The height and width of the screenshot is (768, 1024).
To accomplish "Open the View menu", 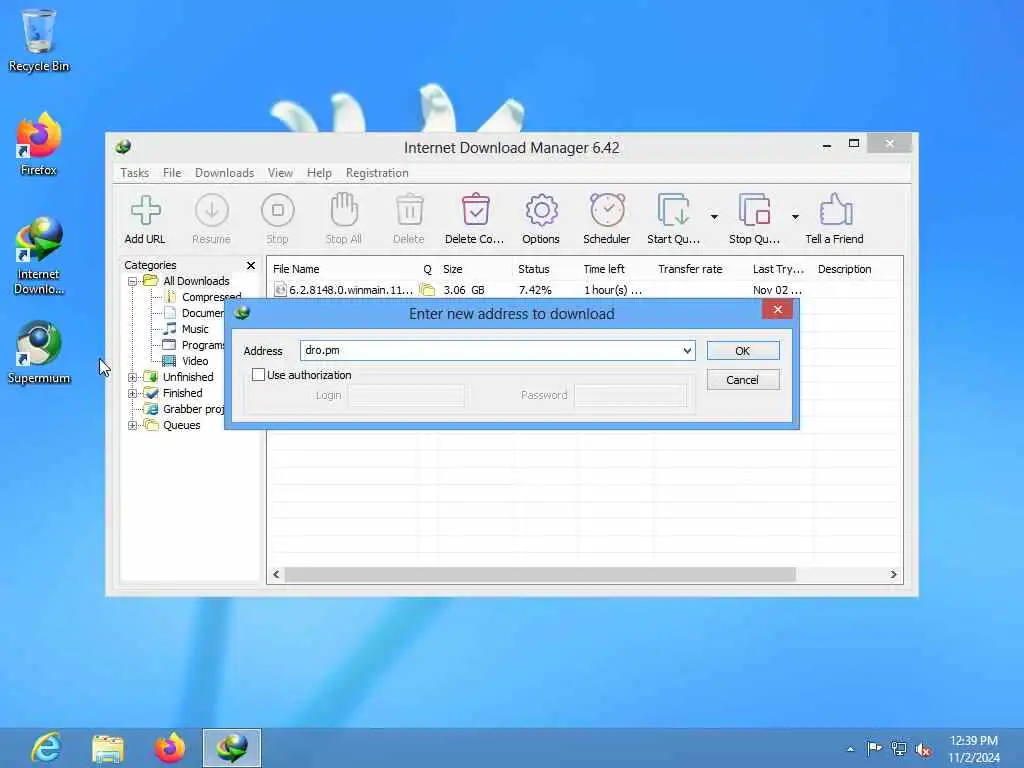I will 280,173.
